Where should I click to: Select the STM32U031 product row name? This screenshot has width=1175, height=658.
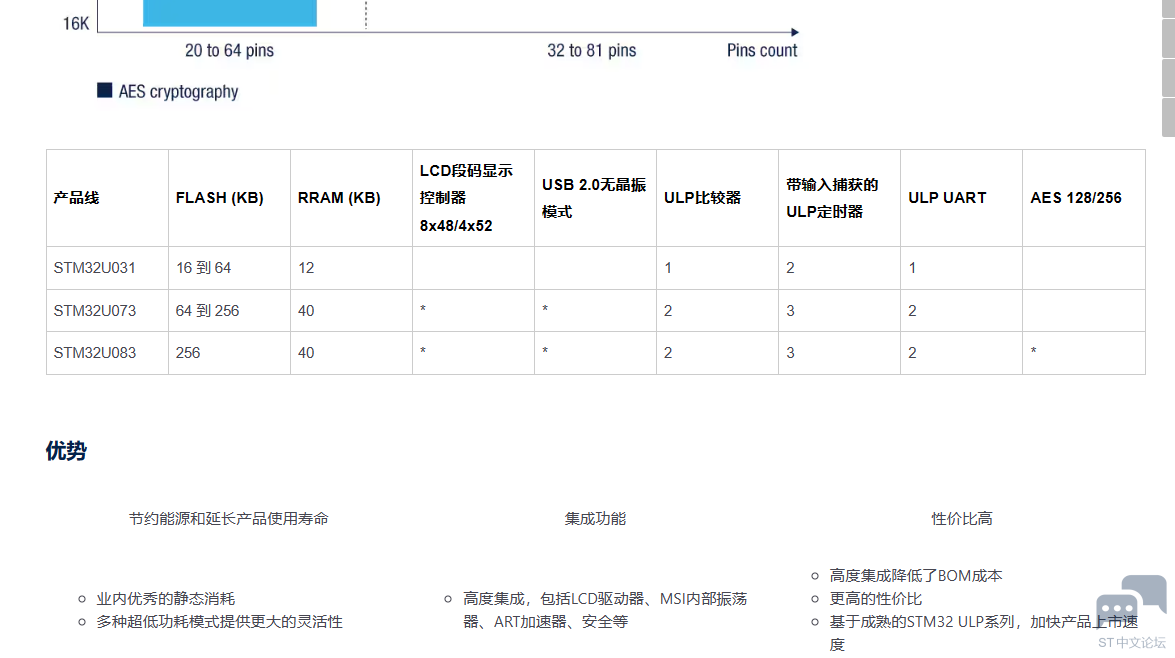95,268
